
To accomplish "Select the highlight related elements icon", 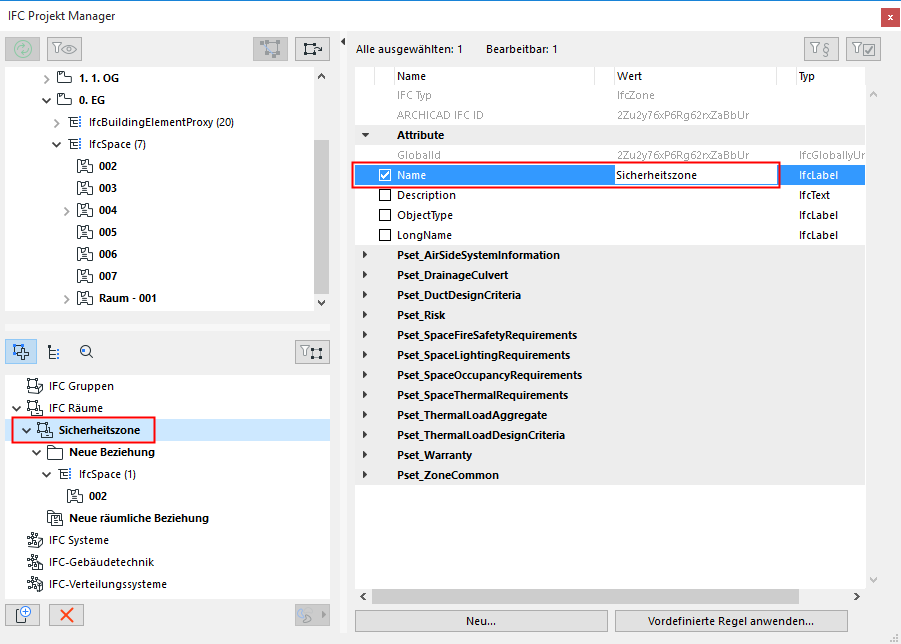I will [270, 48].
